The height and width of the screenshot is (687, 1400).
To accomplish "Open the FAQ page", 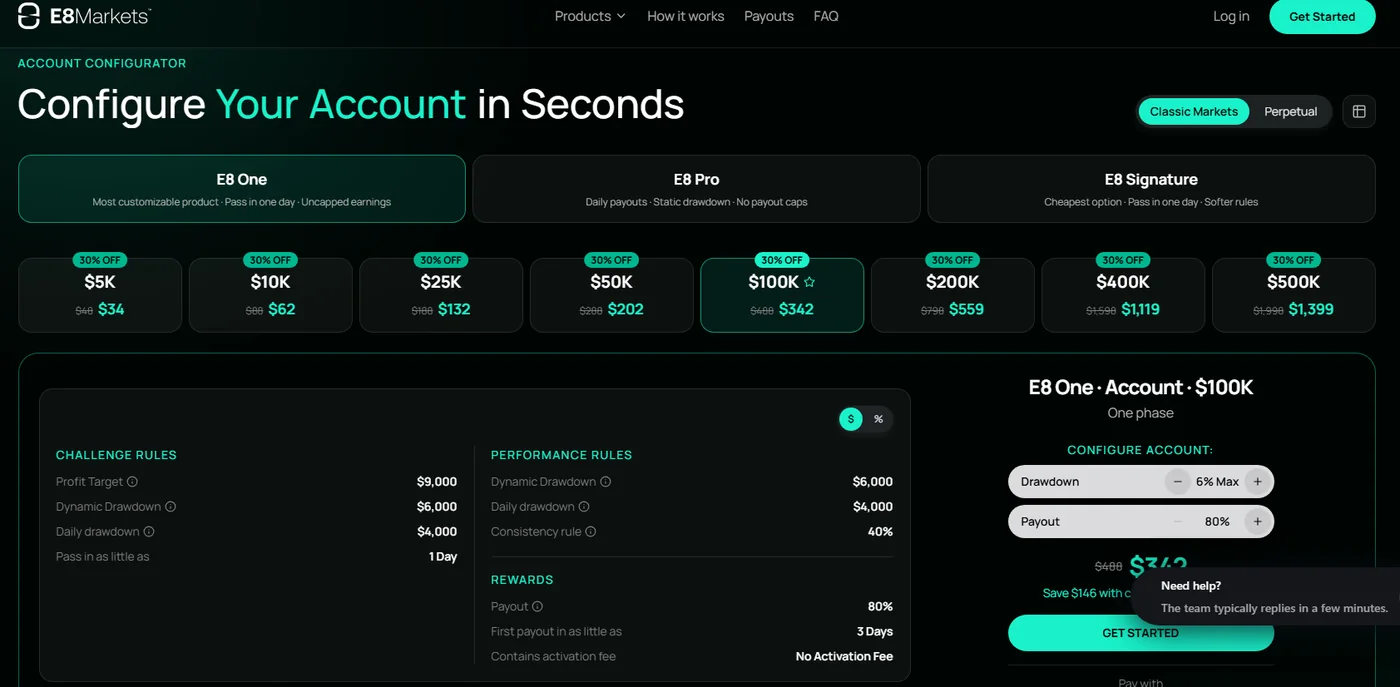I will pyautogui.click(x=826, y=16).
